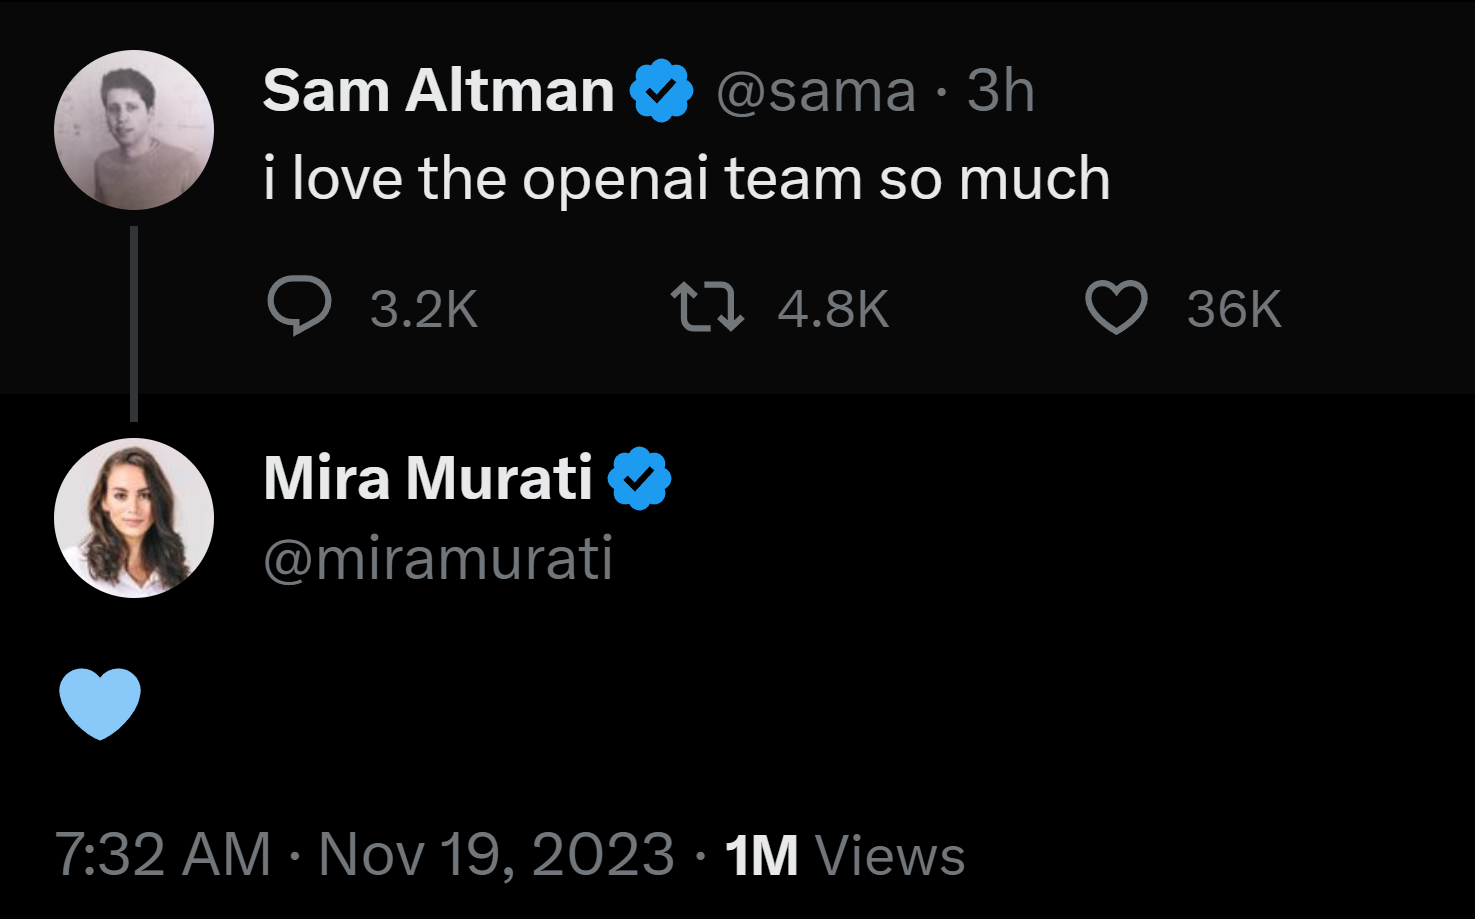Click verified badge next to Mira Murati
Screen dimensions: 1475x919
pos(639,478)
